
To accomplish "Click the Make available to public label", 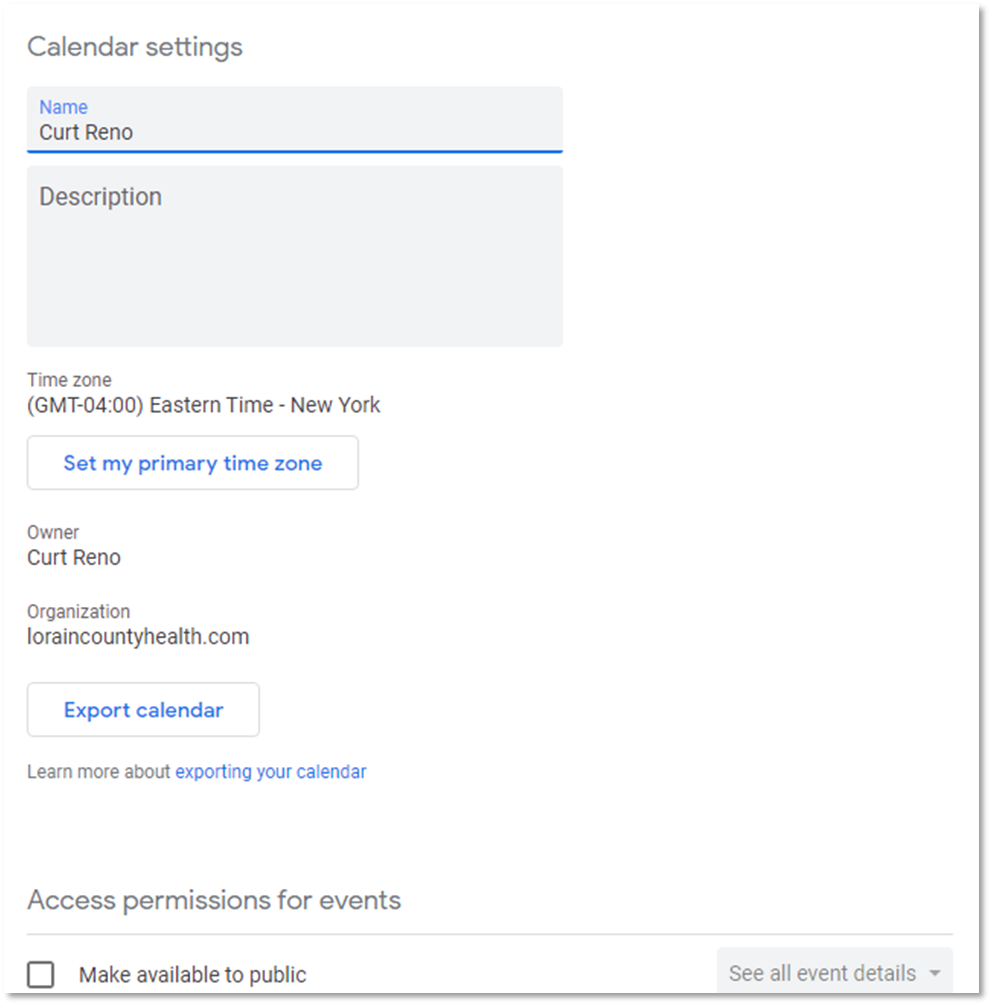I will (192, 975).
